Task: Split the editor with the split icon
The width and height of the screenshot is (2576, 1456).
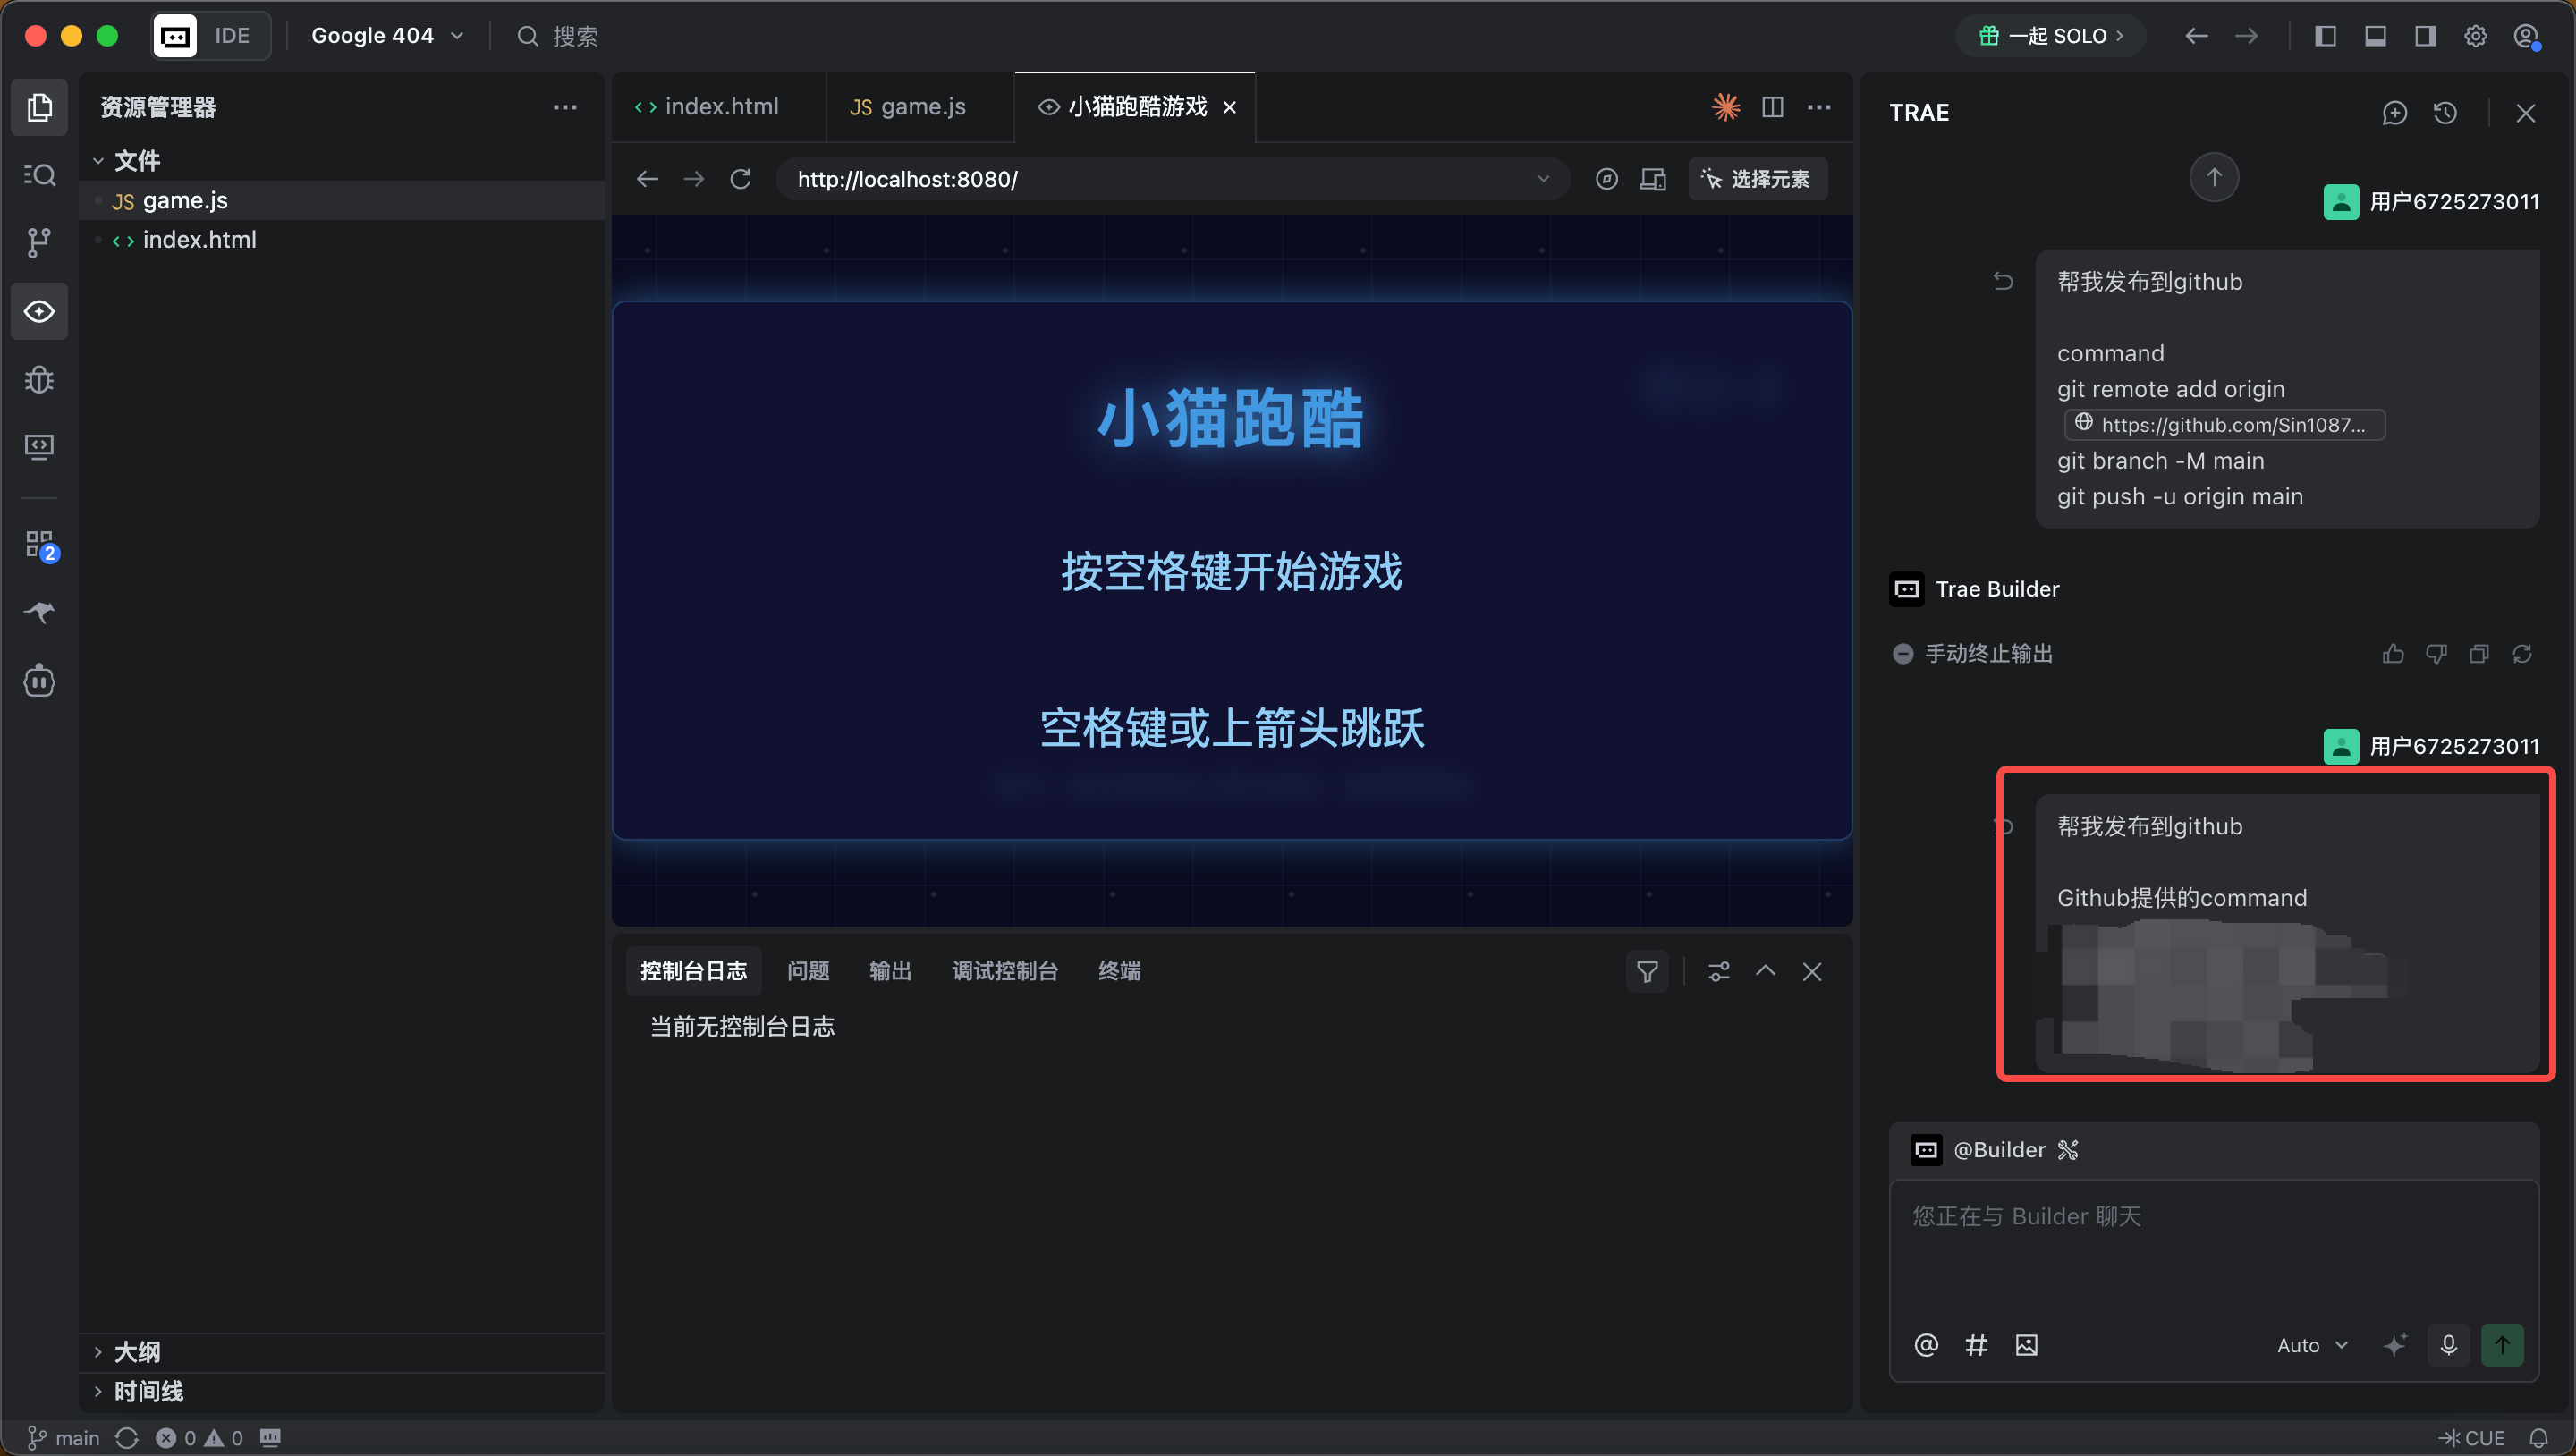Action: click(1772, 107)
